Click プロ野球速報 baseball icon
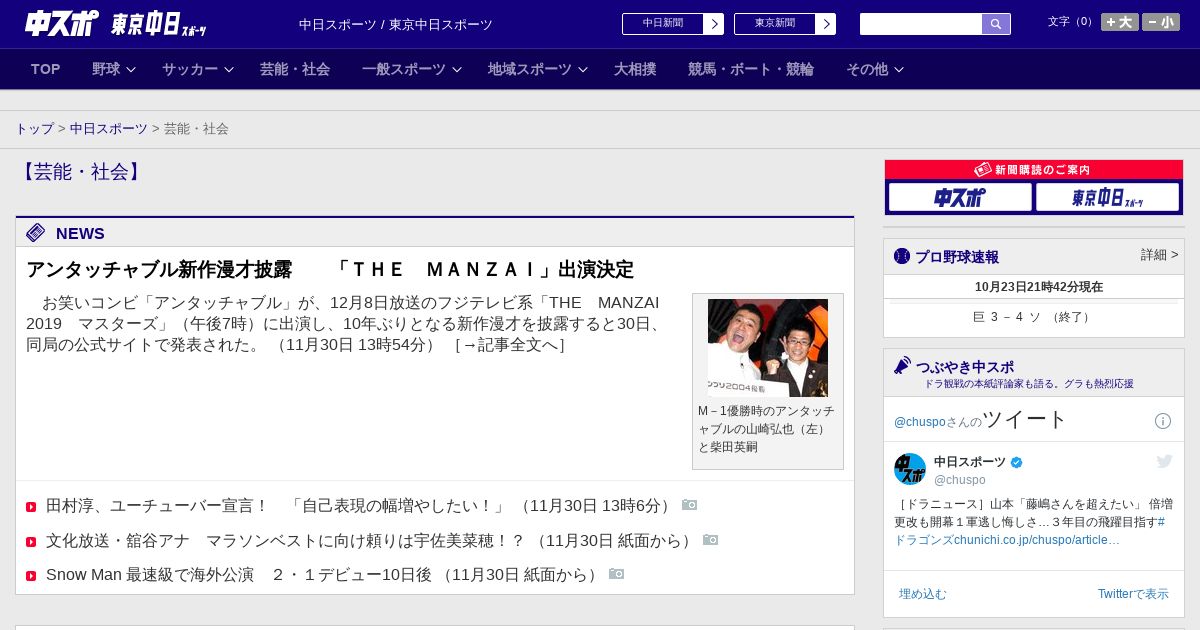The width and height of the screenshot is (1200, 630). click(902, 256)
